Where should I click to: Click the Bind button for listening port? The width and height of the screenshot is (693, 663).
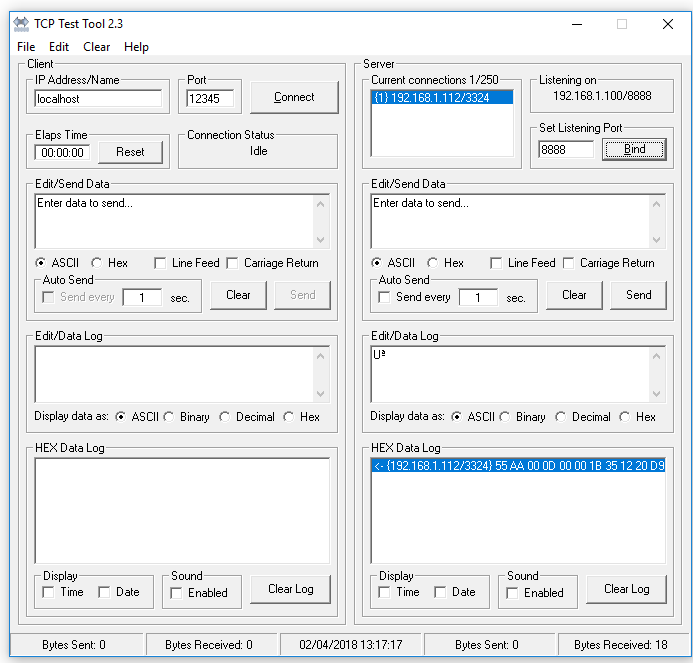[634, 149]
